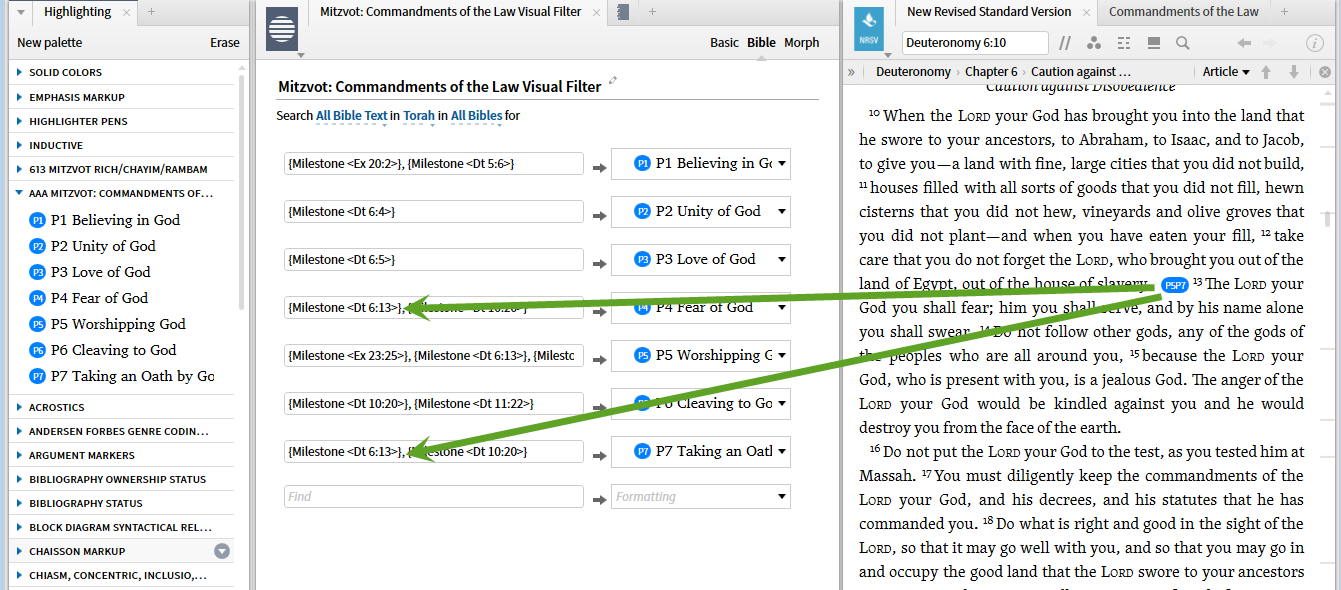The height and width of the screenshot is (590, 1341).
Task: Close the New Revised Standard Version tab
Action: (1084, 12)
